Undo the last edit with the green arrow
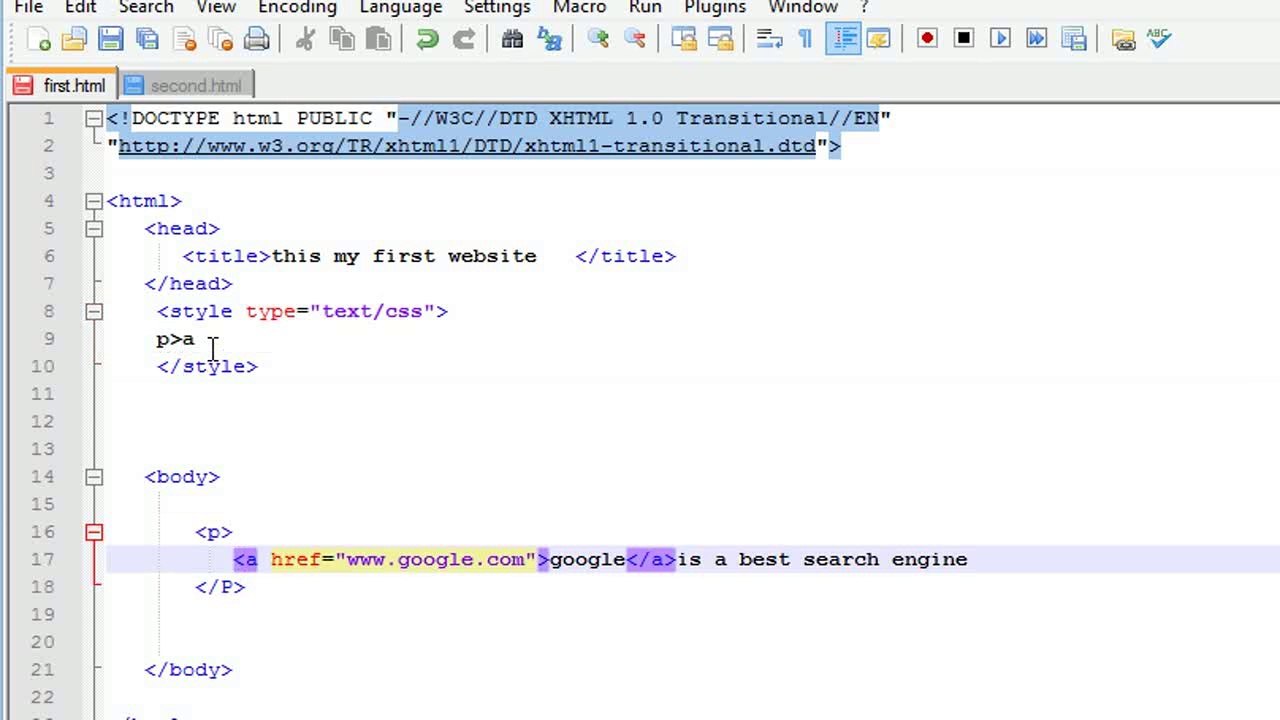Image resolution: width=1280 pixels, height=720 pixels. [x=427, y=39]
